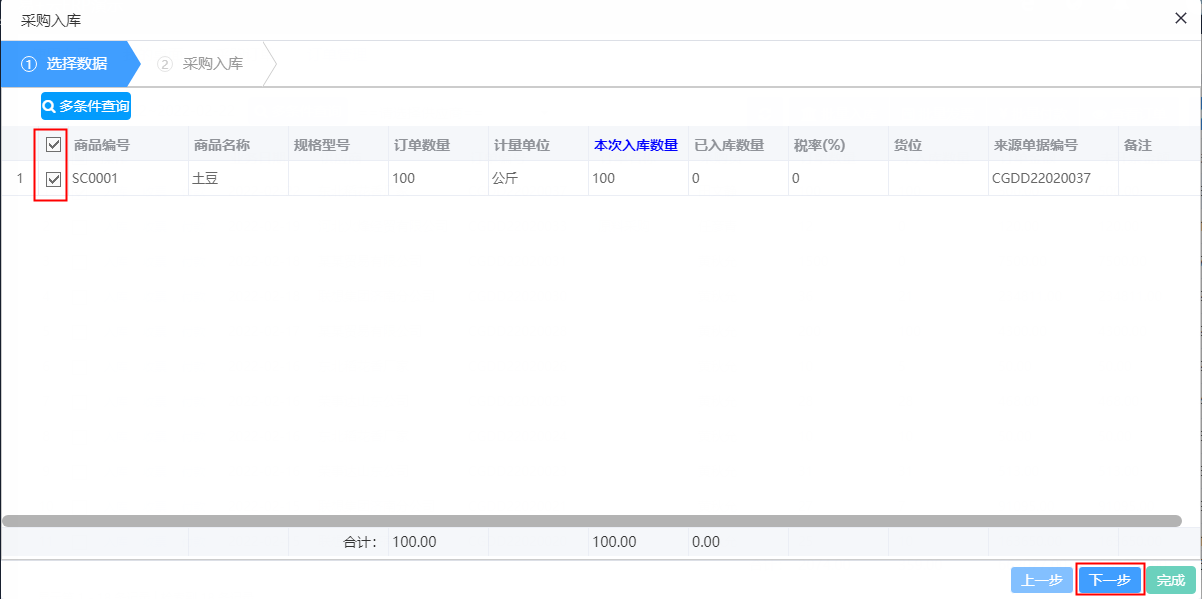The image size is (1202, 599).
Task: Click the 合计 totals row
Action: click(360, 541)
